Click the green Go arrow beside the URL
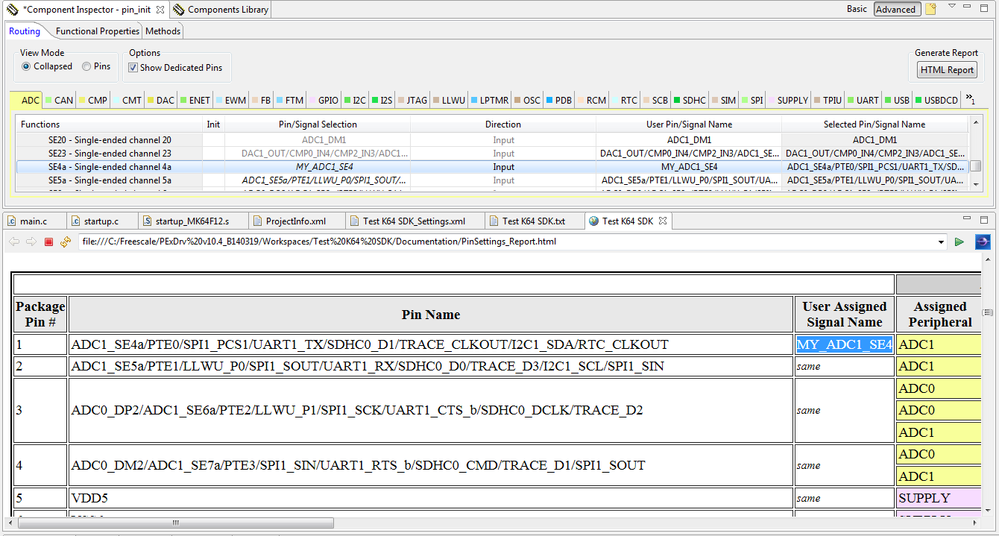This screenshot has width=999, height=536. pyautogui.click(x=959, y=242)
